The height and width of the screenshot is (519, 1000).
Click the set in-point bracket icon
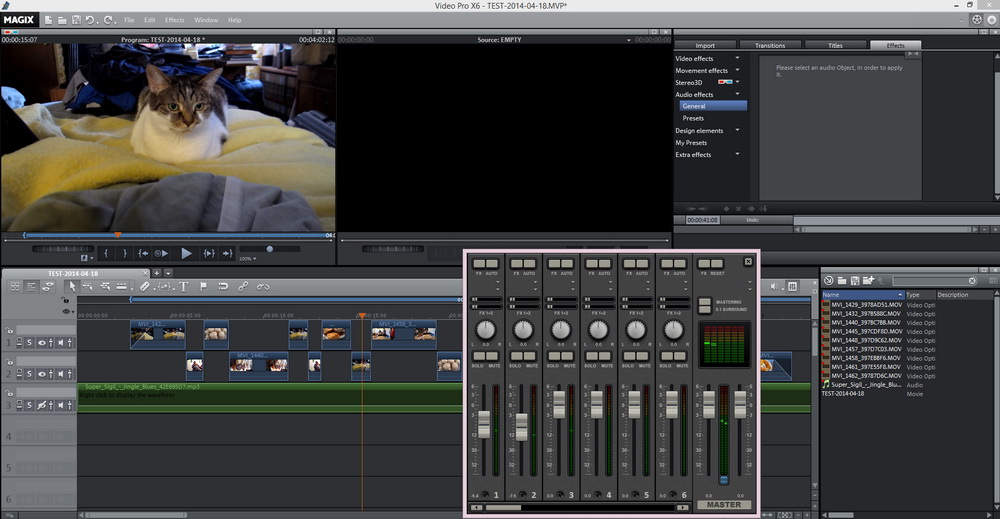click(x=106, y=254)
